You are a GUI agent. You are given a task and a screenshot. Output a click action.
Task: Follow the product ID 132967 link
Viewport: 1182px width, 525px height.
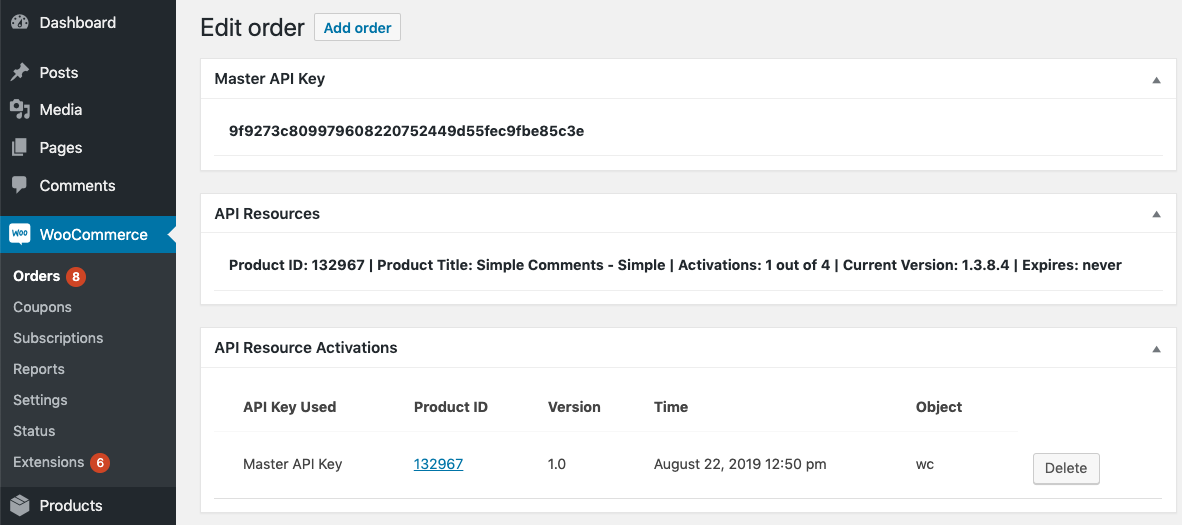[x=438, y=464]
